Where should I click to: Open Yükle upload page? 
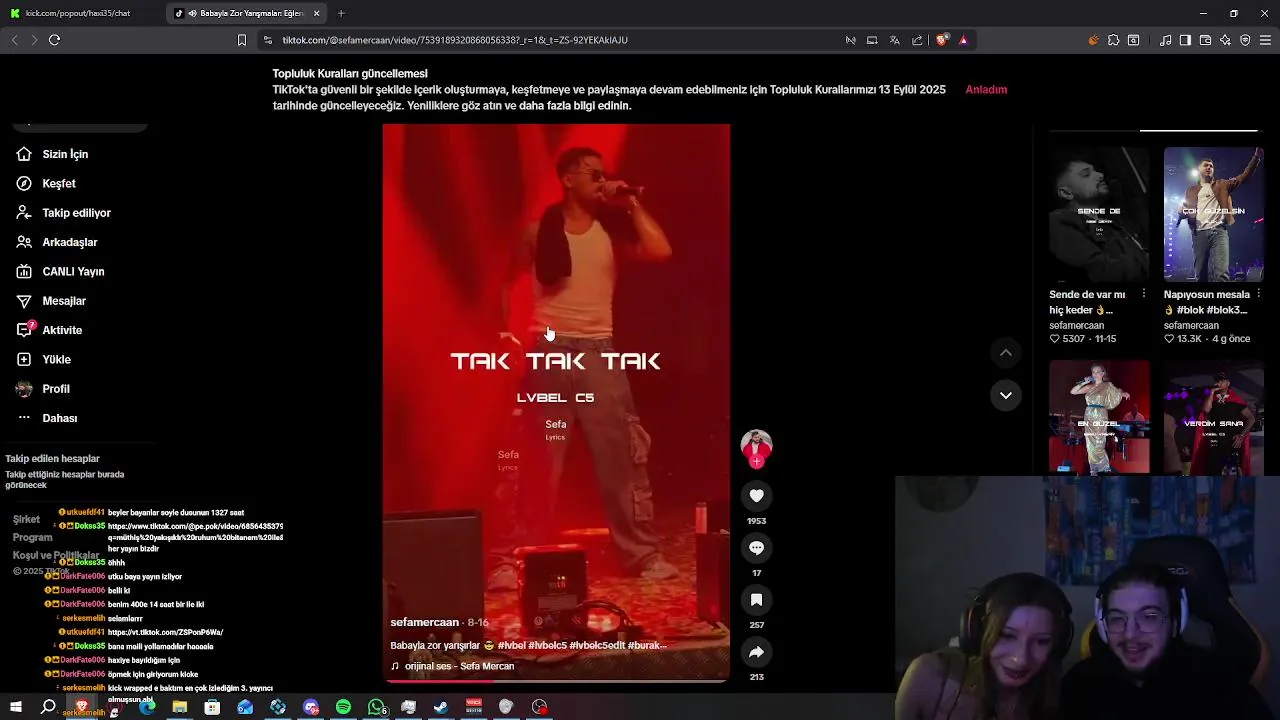(56, 359)
